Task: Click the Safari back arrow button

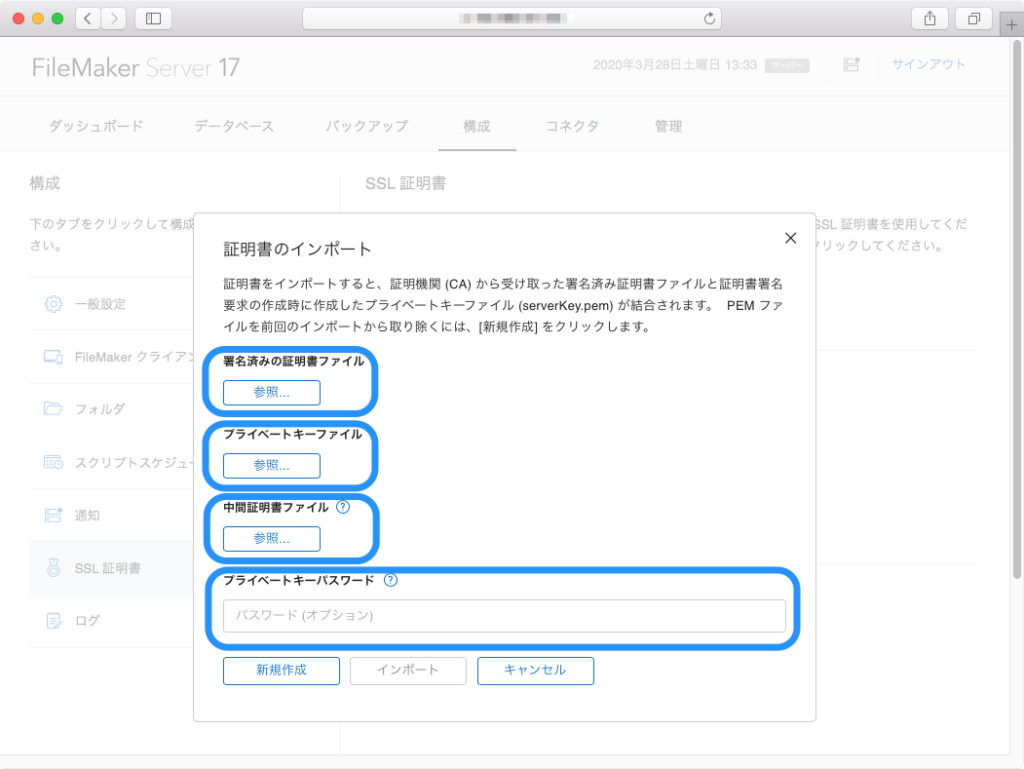Action: 88,18
